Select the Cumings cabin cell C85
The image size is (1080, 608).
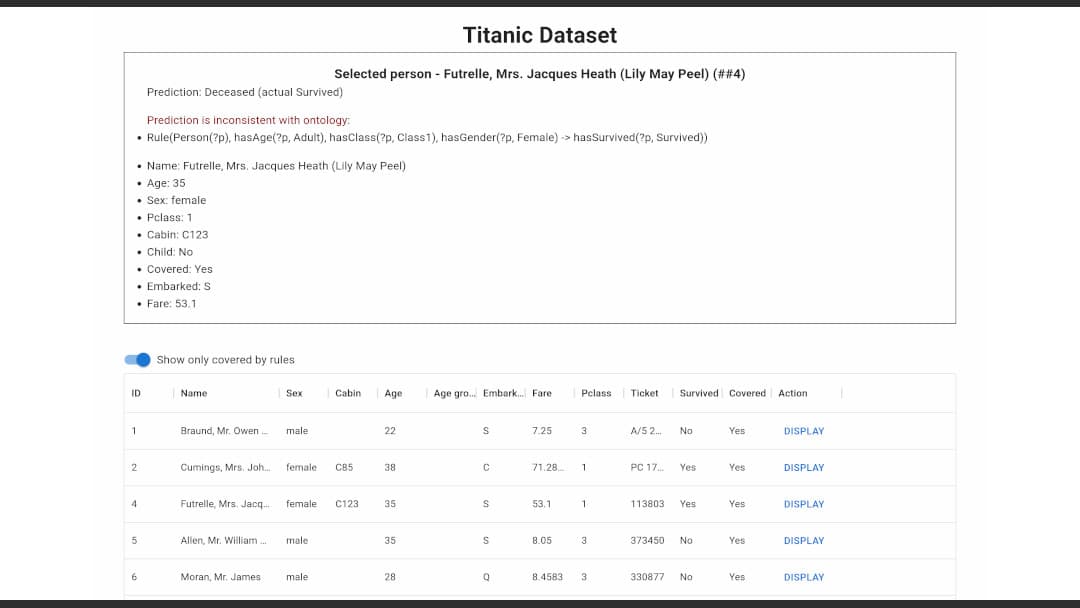[344, 468]
